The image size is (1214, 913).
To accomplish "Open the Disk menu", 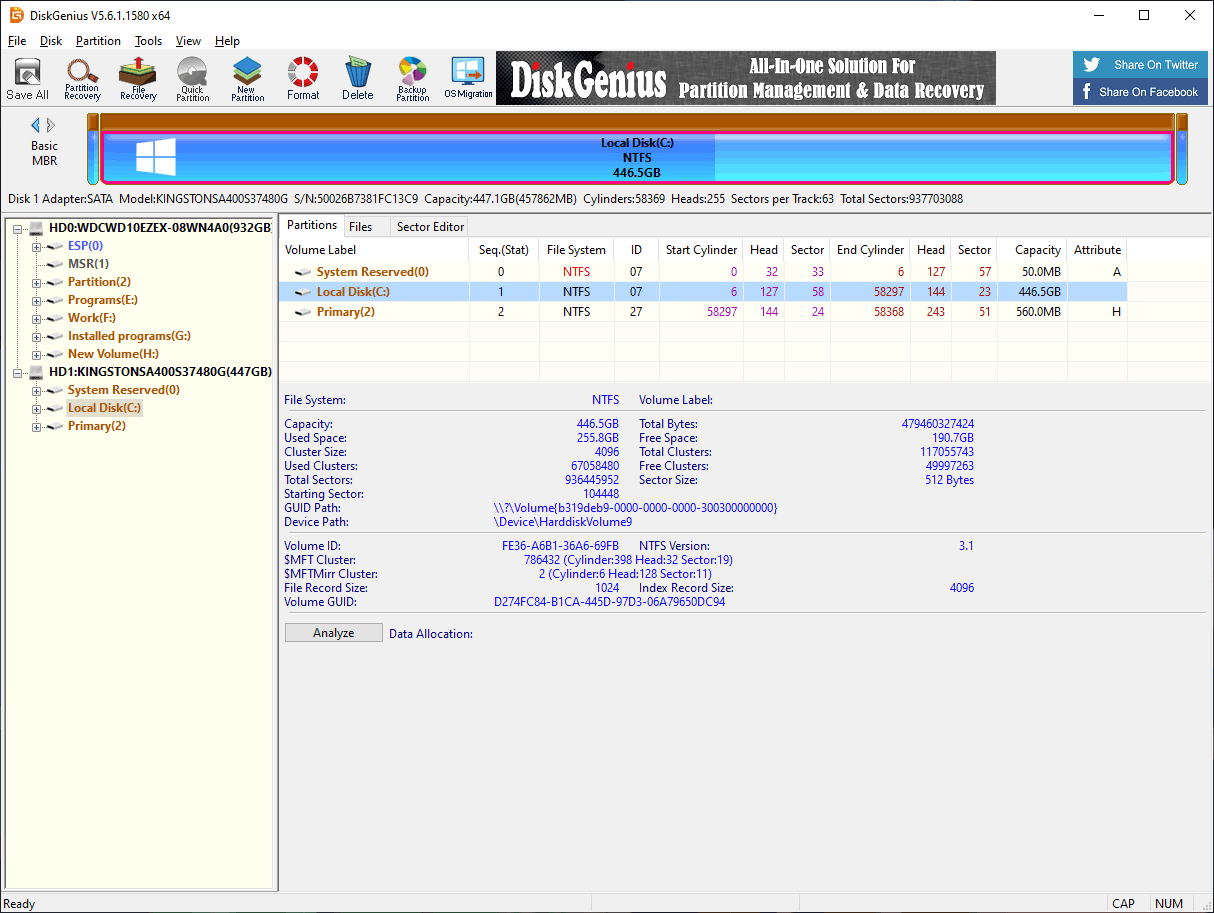I will pyautogui.click(x=51, y=41).
